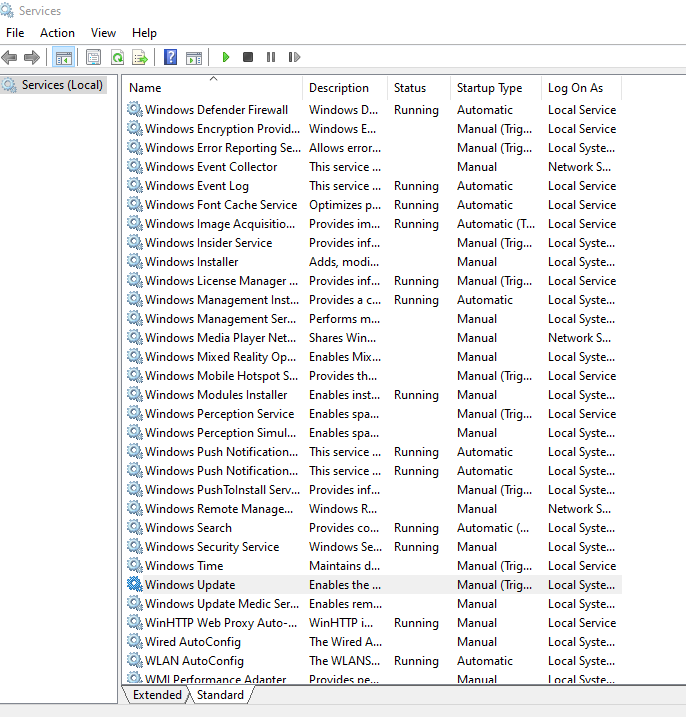Select Windows Image Acquisitio... service
The image size is (686, 717).
pos(374,224)
